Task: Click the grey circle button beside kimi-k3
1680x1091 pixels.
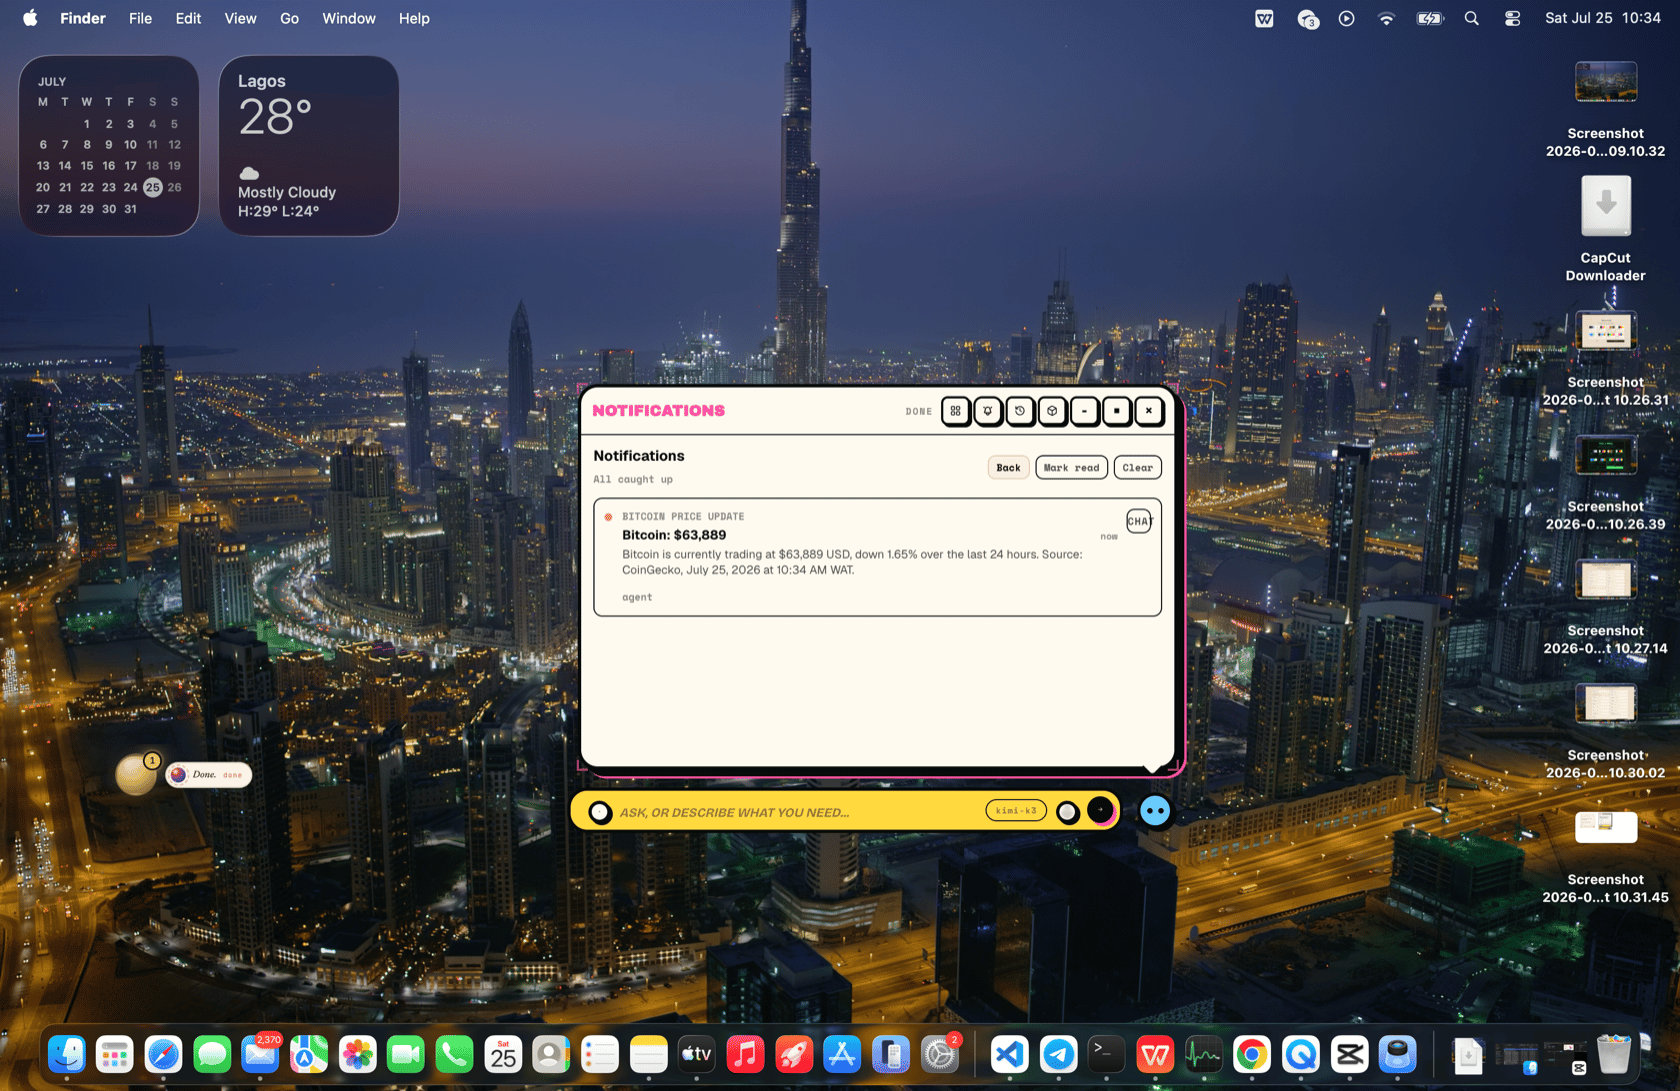Action: pos(1068,812)
